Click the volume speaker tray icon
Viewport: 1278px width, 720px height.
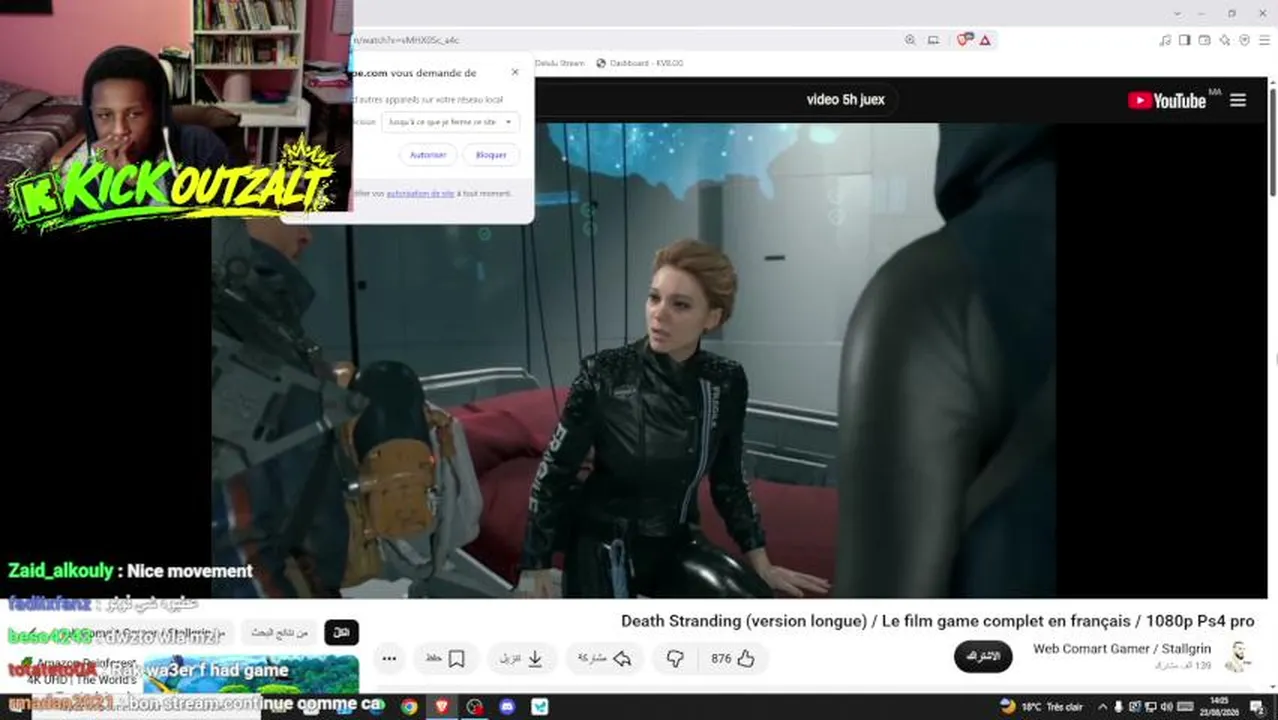(1167, 707)
